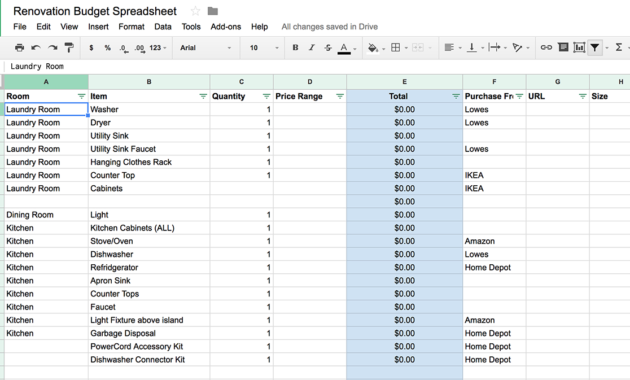Select the Amazon cell in Stove/Oven row
The image size is (630, 380).
494,241
